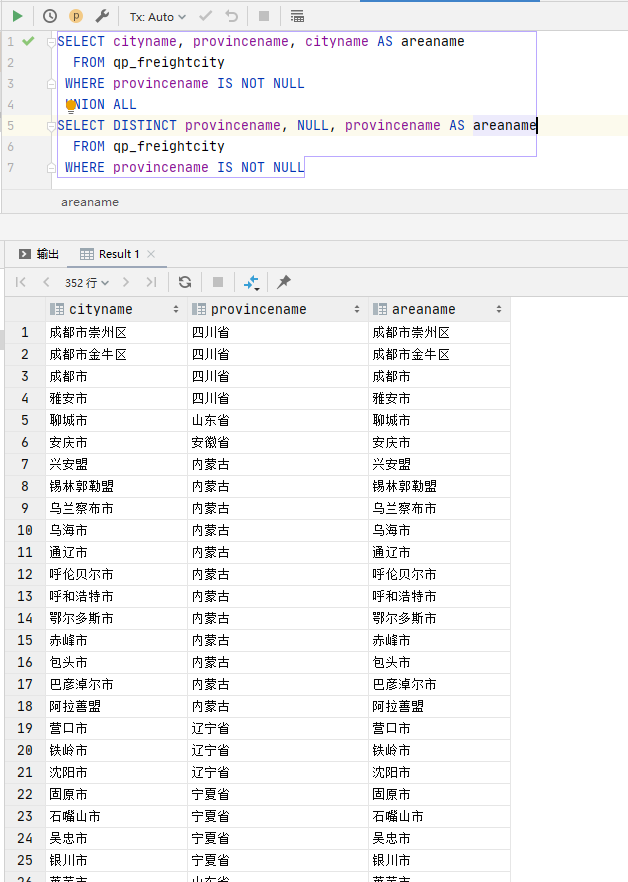Click cityname cell 成都市崇州区 in row 1

pos(116,332)
